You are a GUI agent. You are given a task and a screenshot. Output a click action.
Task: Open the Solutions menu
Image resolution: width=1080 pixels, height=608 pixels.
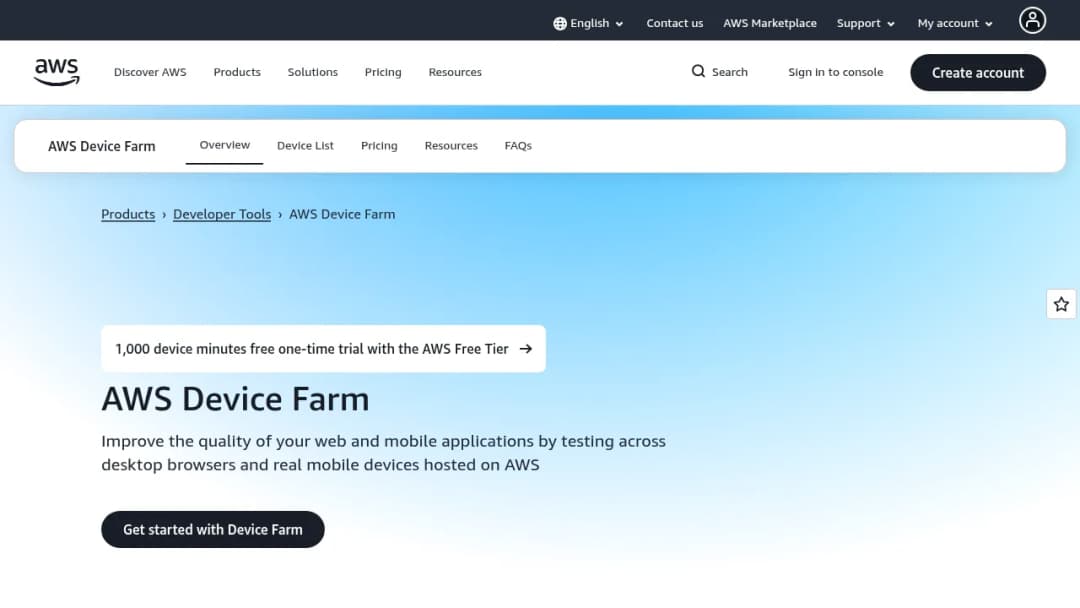(x=313, y=72)
